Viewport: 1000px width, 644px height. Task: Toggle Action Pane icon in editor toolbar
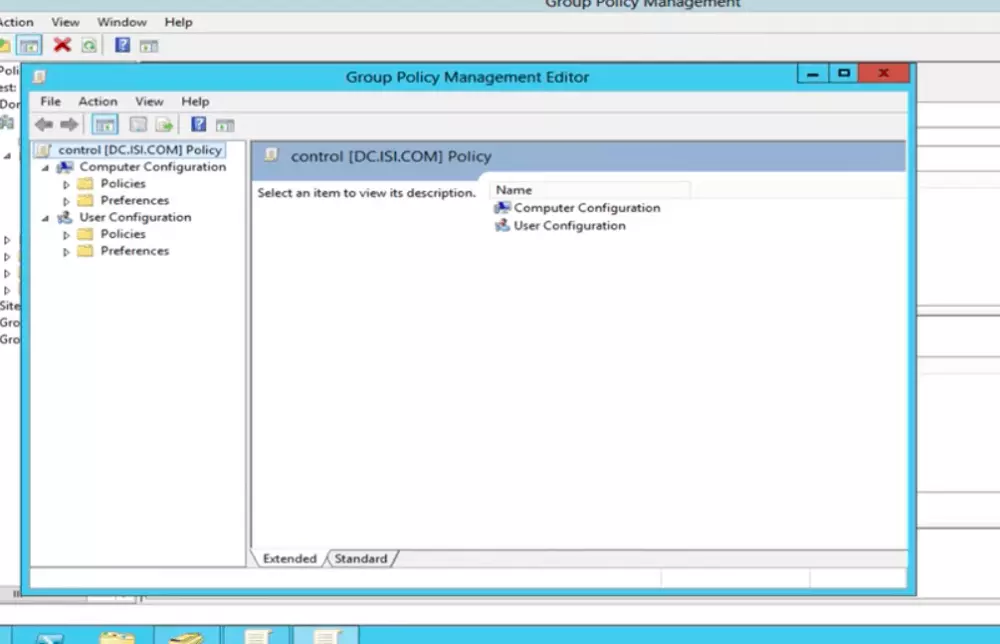(x=224, y=126)
